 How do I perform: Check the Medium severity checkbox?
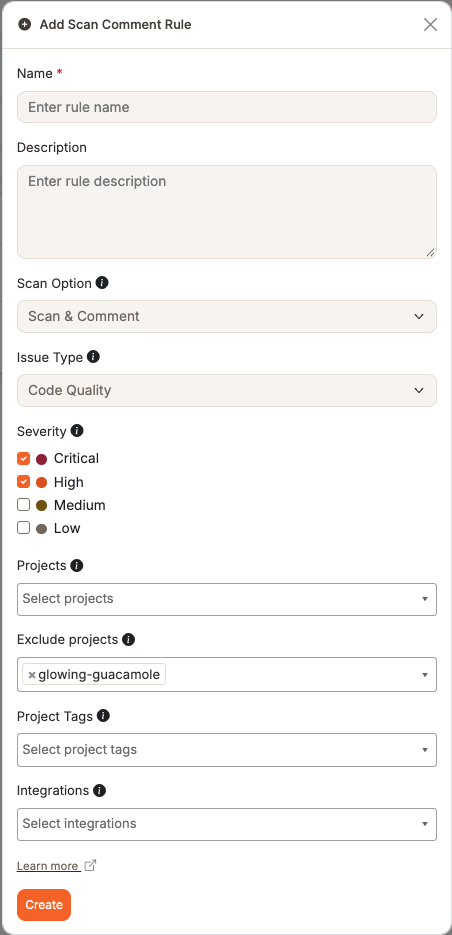coord(23,505)
